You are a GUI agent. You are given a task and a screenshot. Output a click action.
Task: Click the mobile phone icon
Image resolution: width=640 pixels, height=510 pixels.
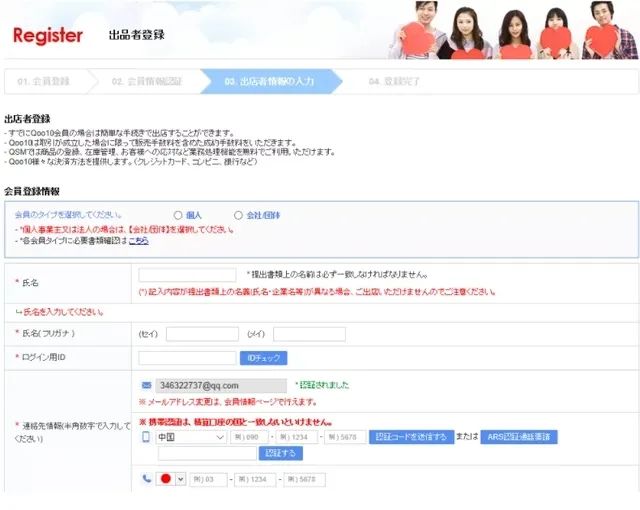(146, 437)
